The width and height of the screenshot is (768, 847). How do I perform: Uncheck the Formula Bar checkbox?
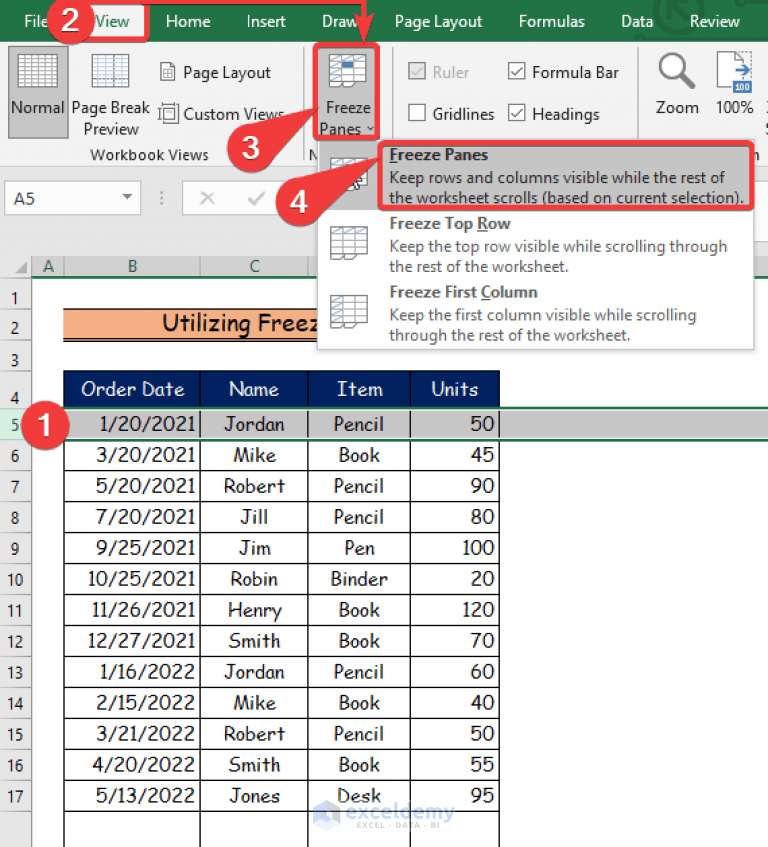[x=517, y=71]
